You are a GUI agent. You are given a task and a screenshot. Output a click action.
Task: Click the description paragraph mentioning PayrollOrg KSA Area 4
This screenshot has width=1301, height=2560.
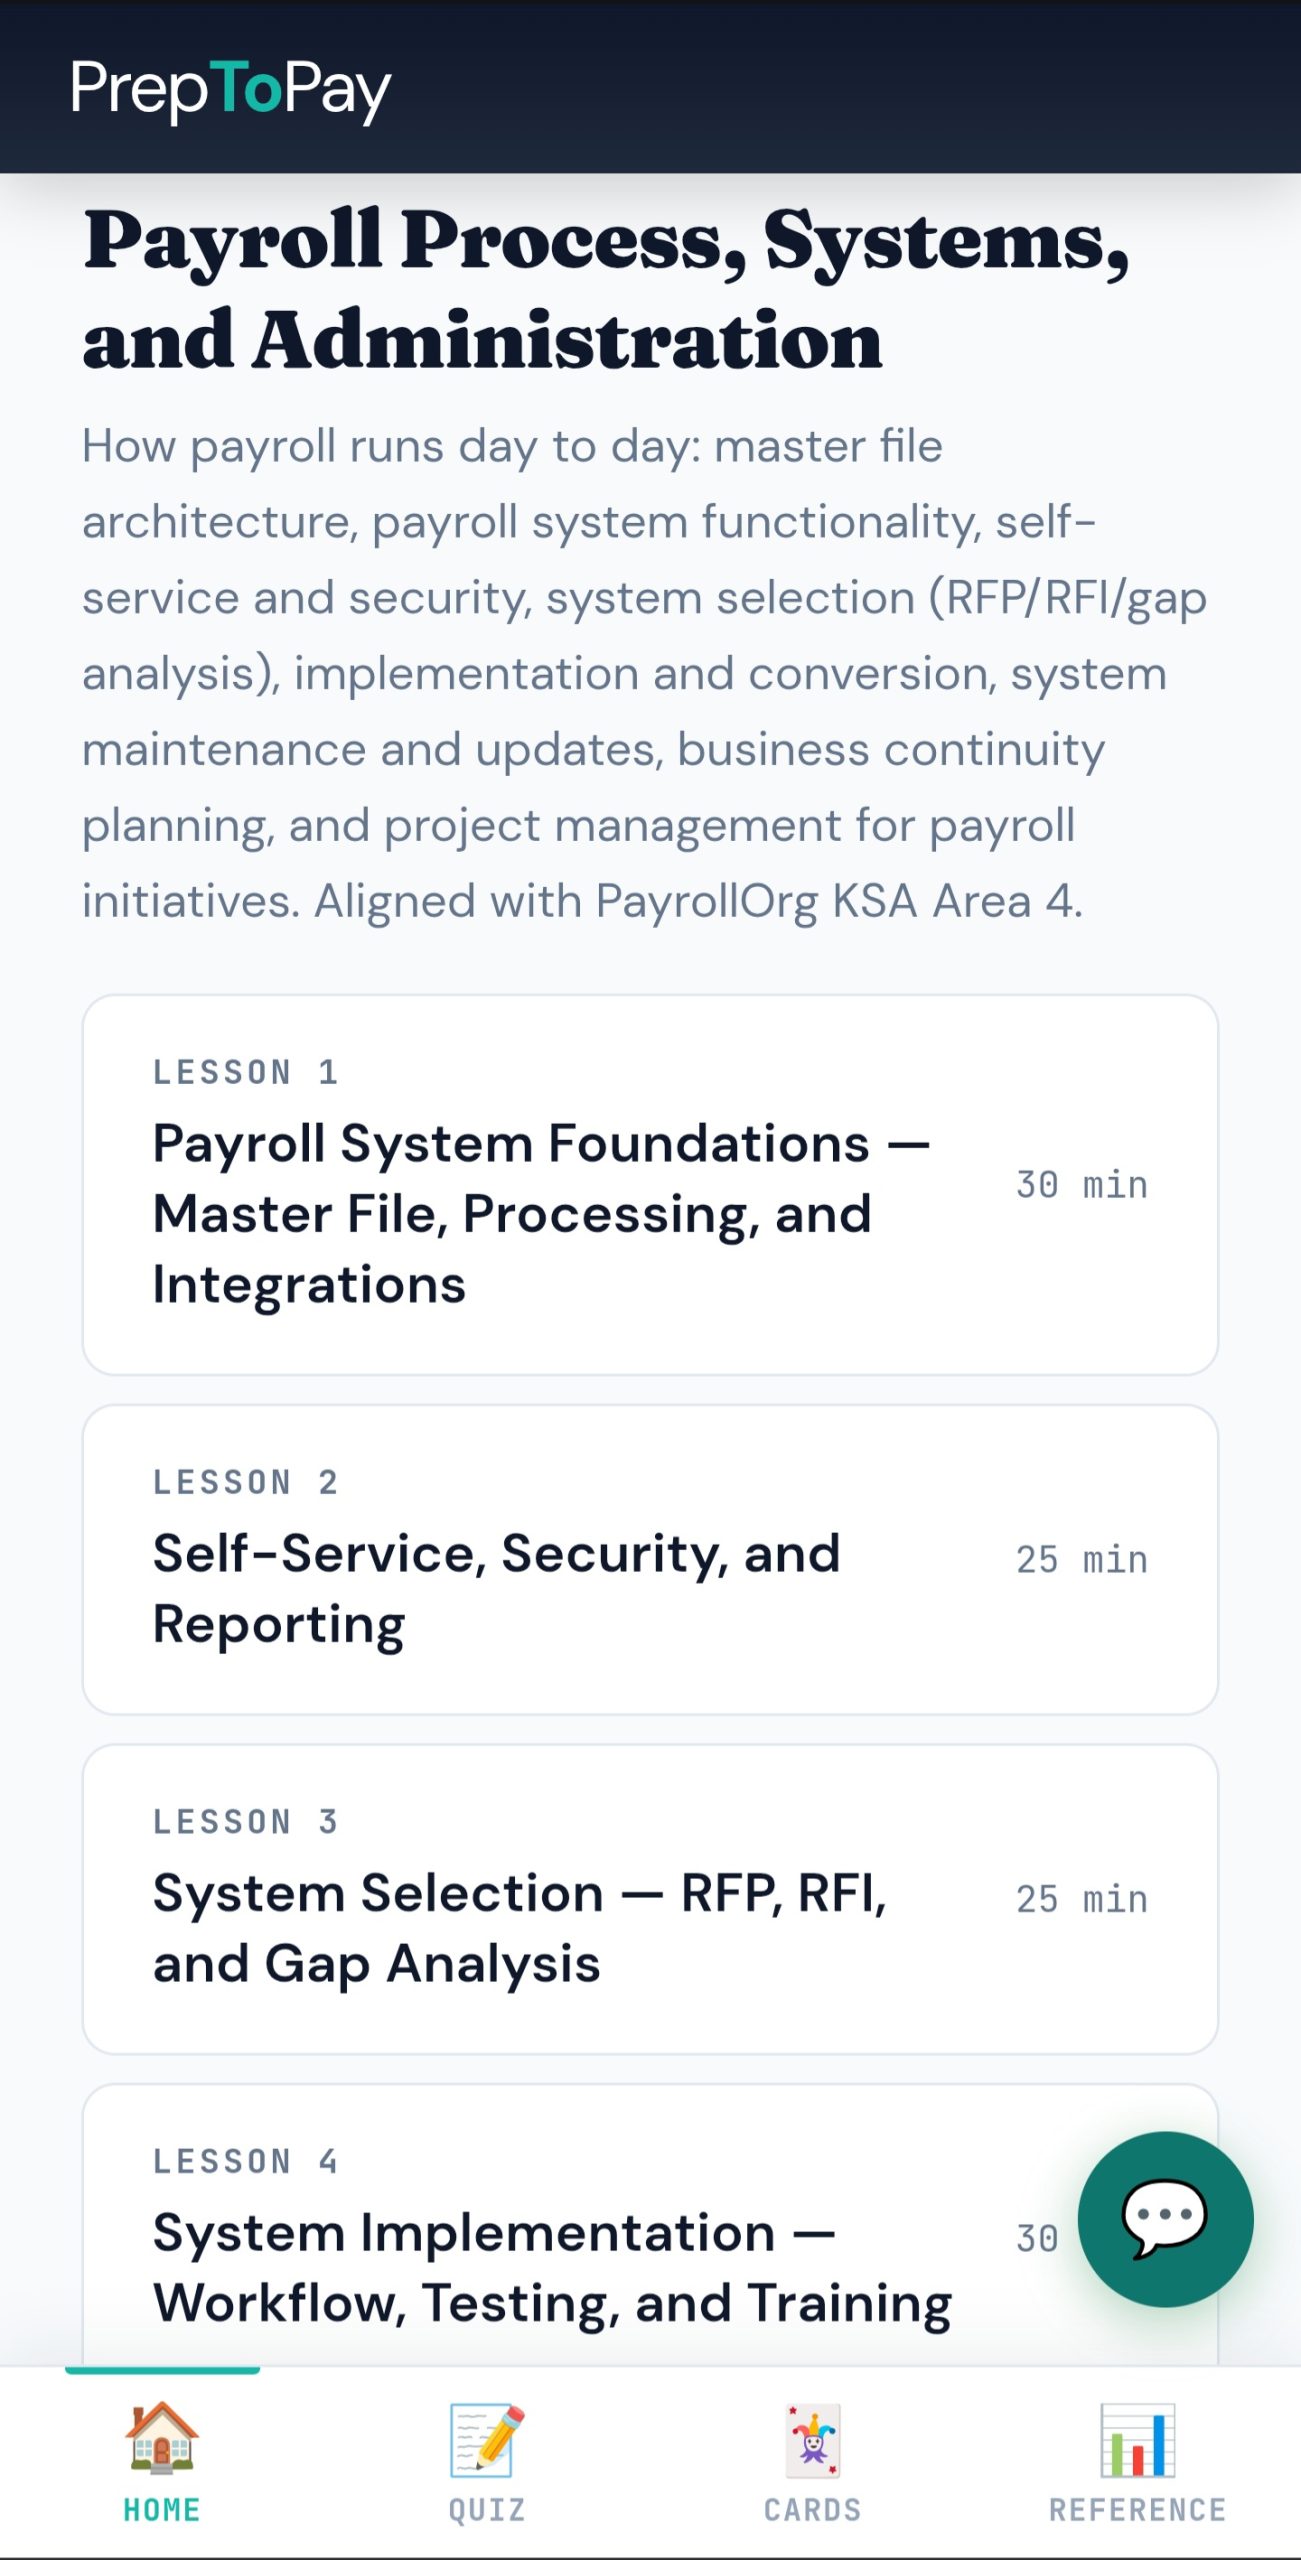pos(644,674)
